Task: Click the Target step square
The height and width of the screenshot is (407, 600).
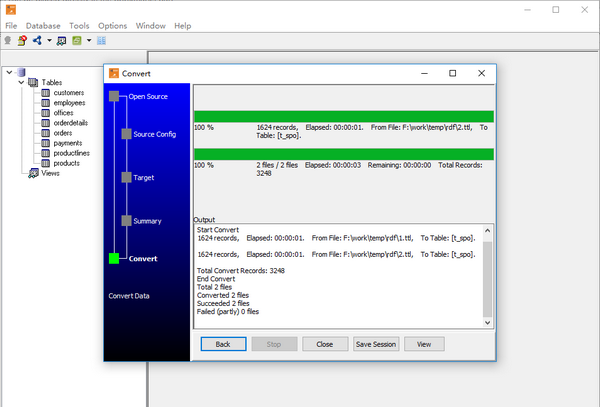Action: pyautogui.click(x=127, y=177)
